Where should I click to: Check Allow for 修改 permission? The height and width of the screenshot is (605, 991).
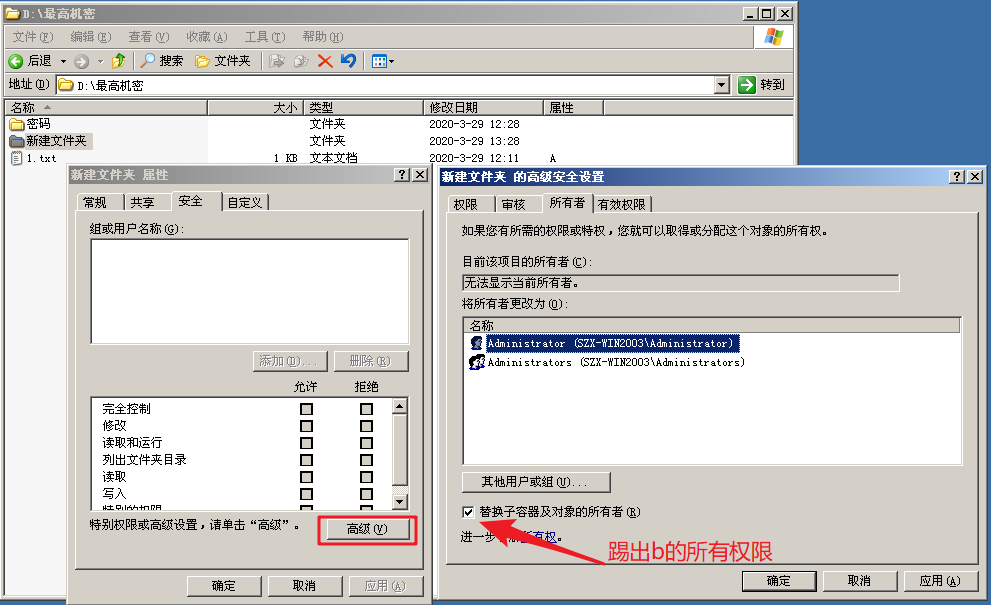click(x=307, y=426)
